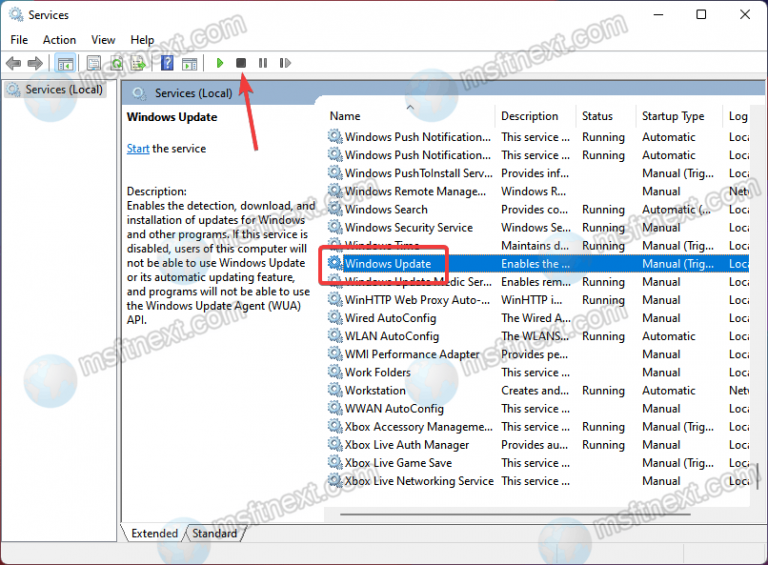Click gear icon beside Windows Search
The width and height of the screenshot is (768, 565).
[x=335, y=209]
